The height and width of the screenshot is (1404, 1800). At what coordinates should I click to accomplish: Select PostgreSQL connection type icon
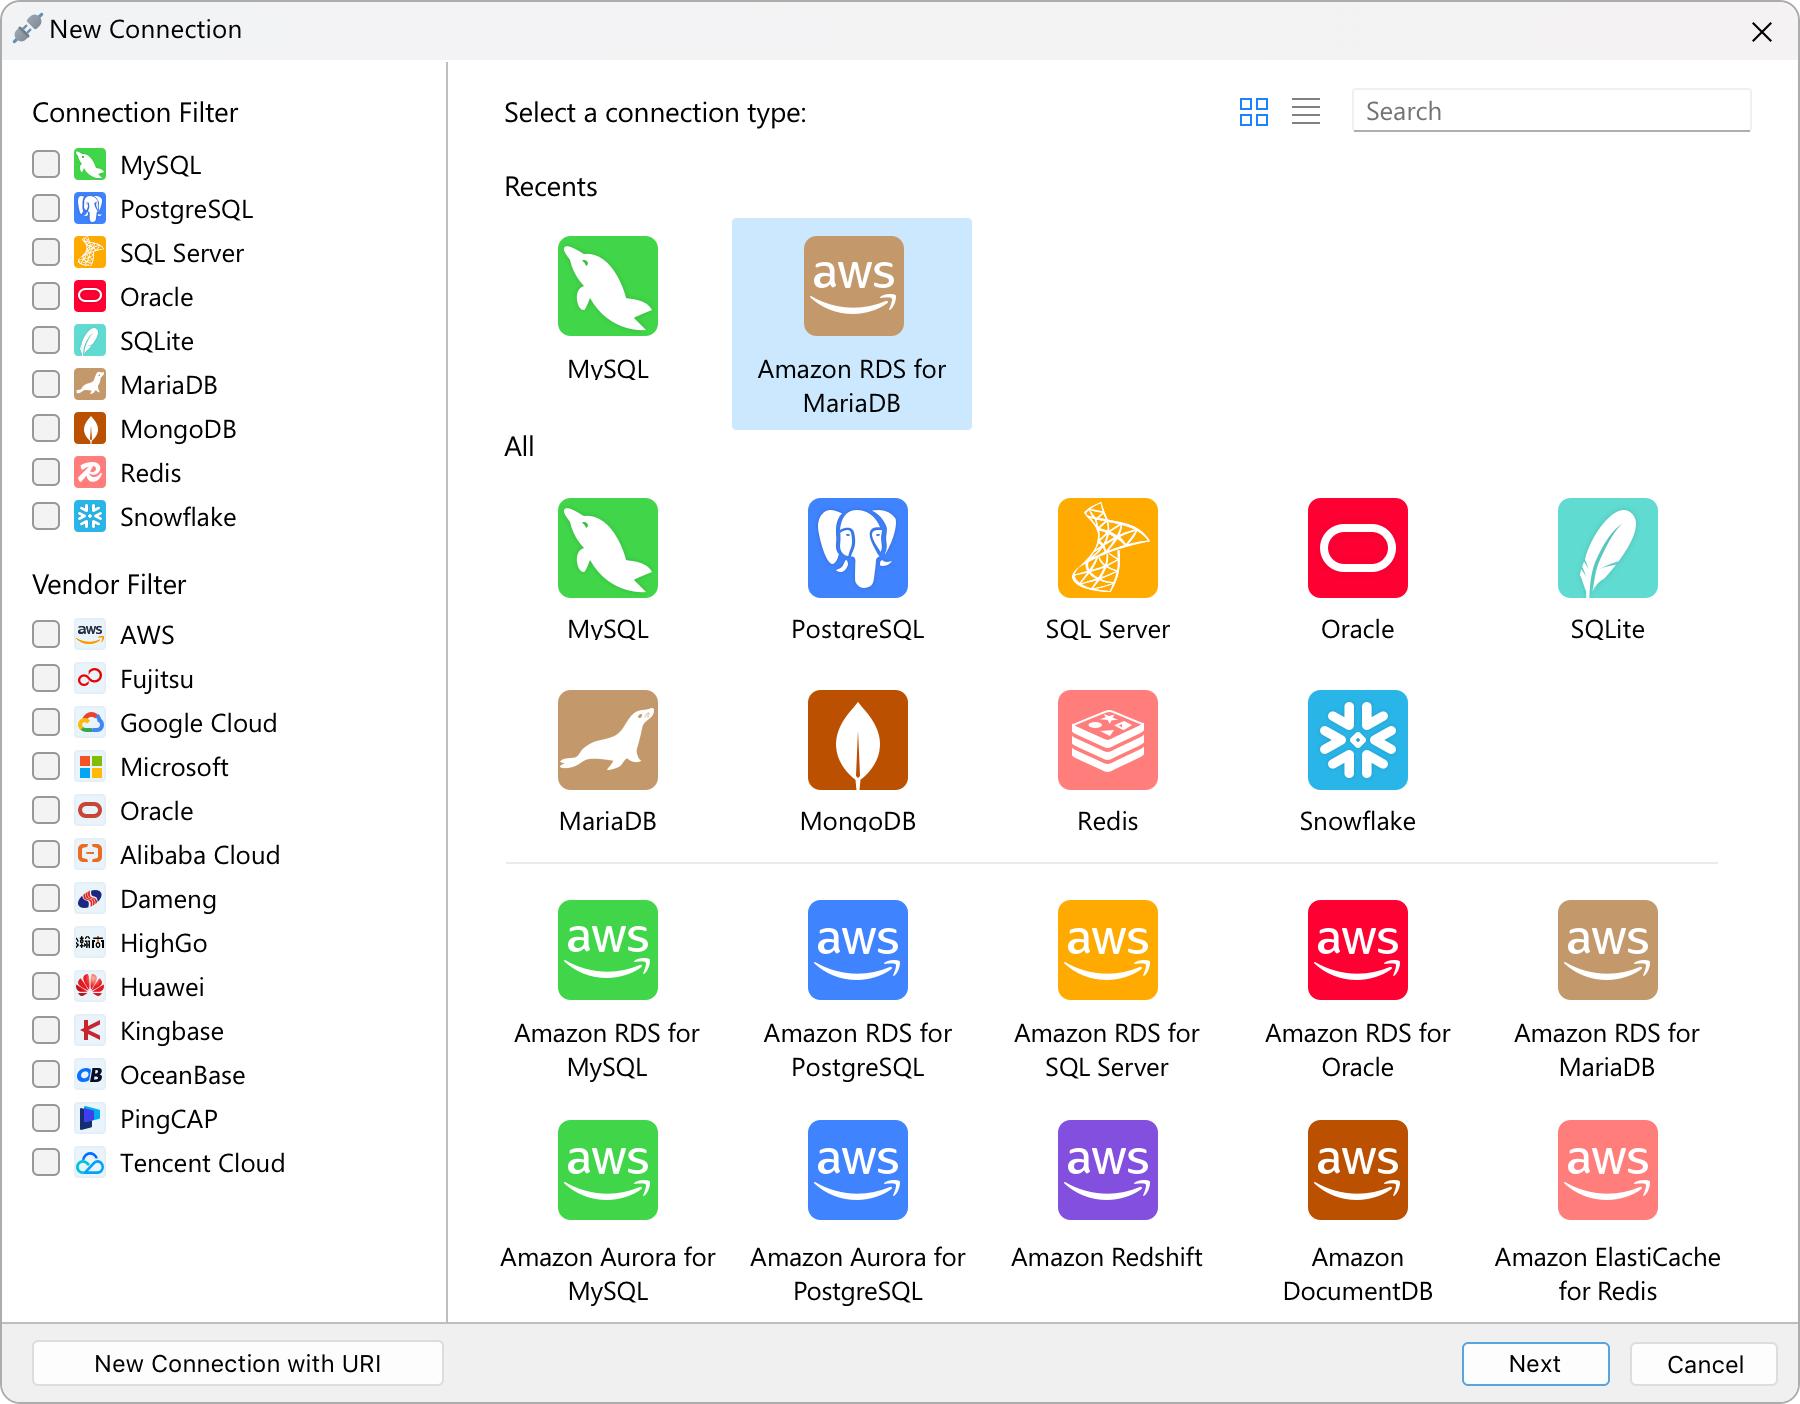click(857, 548)
